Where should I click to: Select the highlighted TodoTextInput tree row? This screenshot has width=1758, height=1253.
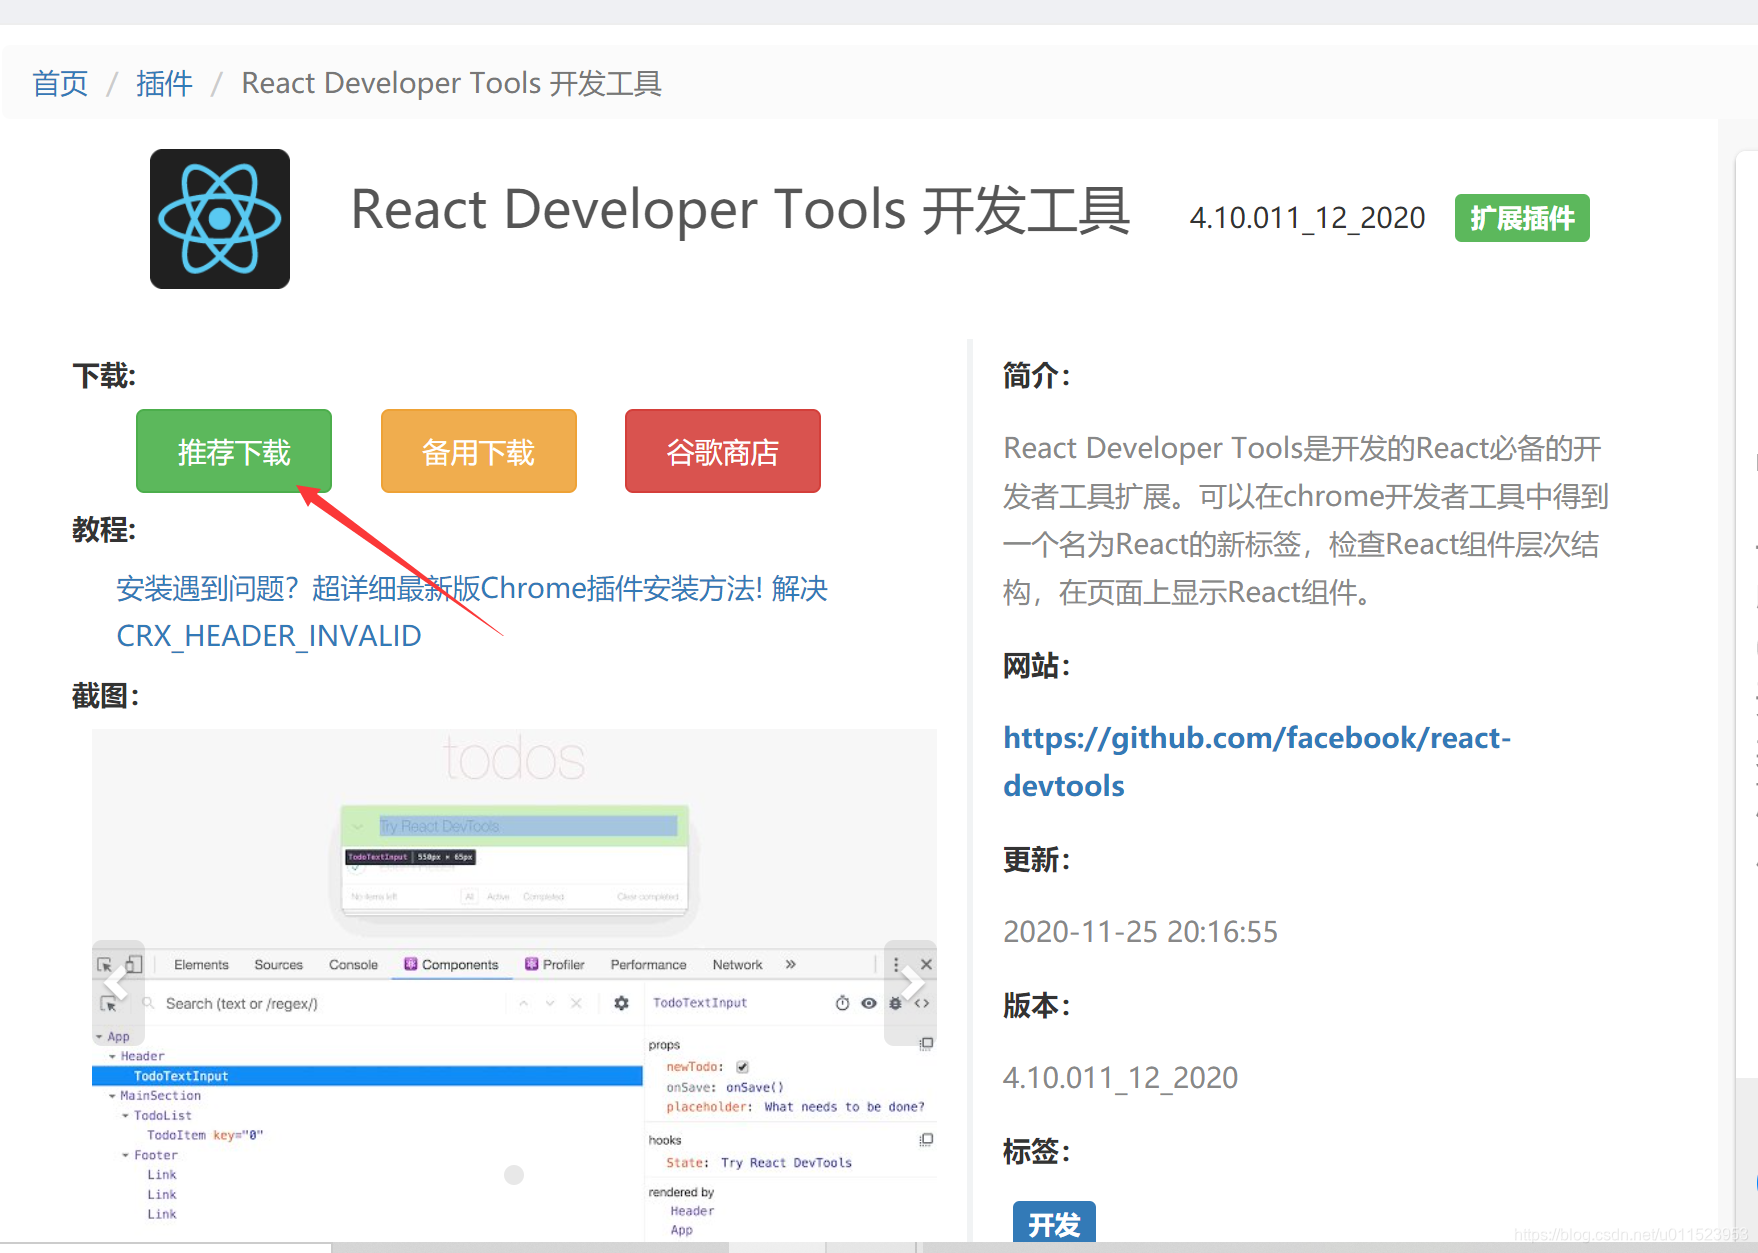[x=367, y=1076]
